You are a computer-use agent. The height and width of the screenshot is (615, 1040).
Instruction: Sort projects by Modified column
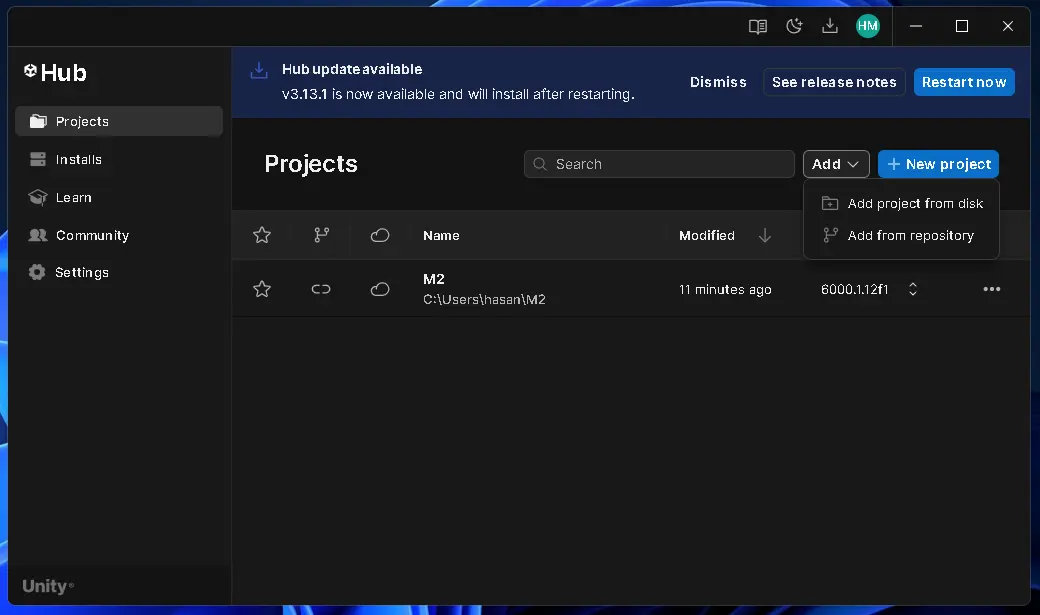coord(706,236)
